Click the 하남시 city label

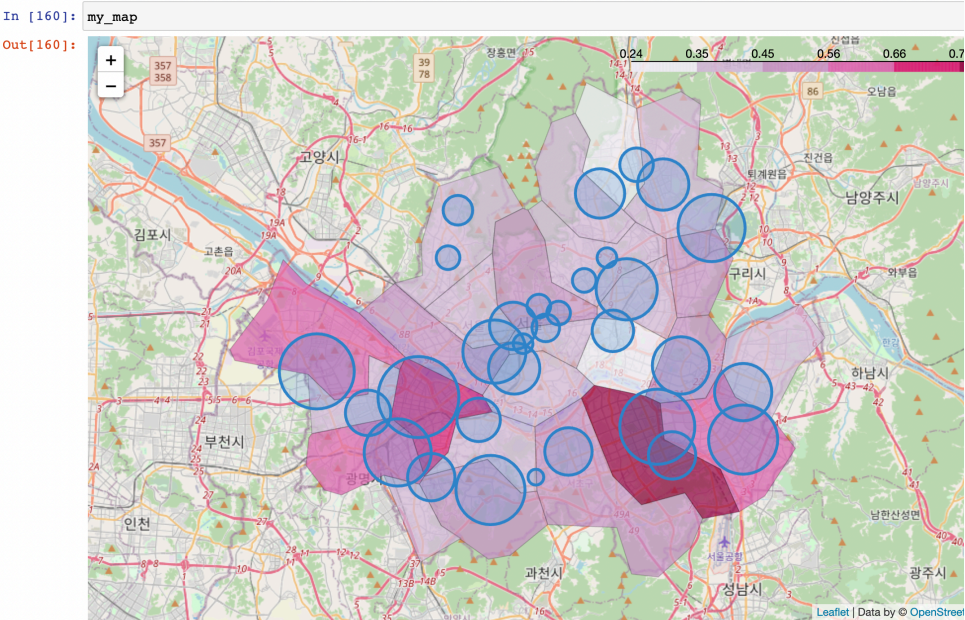pos(870,372)
